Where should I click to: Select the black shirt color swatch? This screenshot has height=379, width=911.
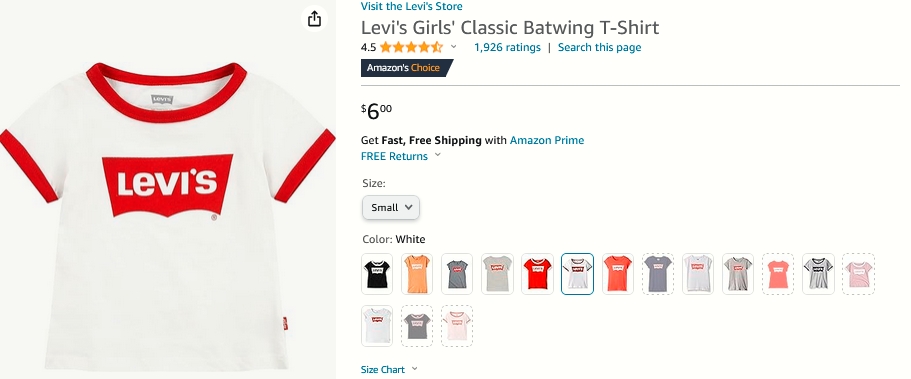[377, 274]
